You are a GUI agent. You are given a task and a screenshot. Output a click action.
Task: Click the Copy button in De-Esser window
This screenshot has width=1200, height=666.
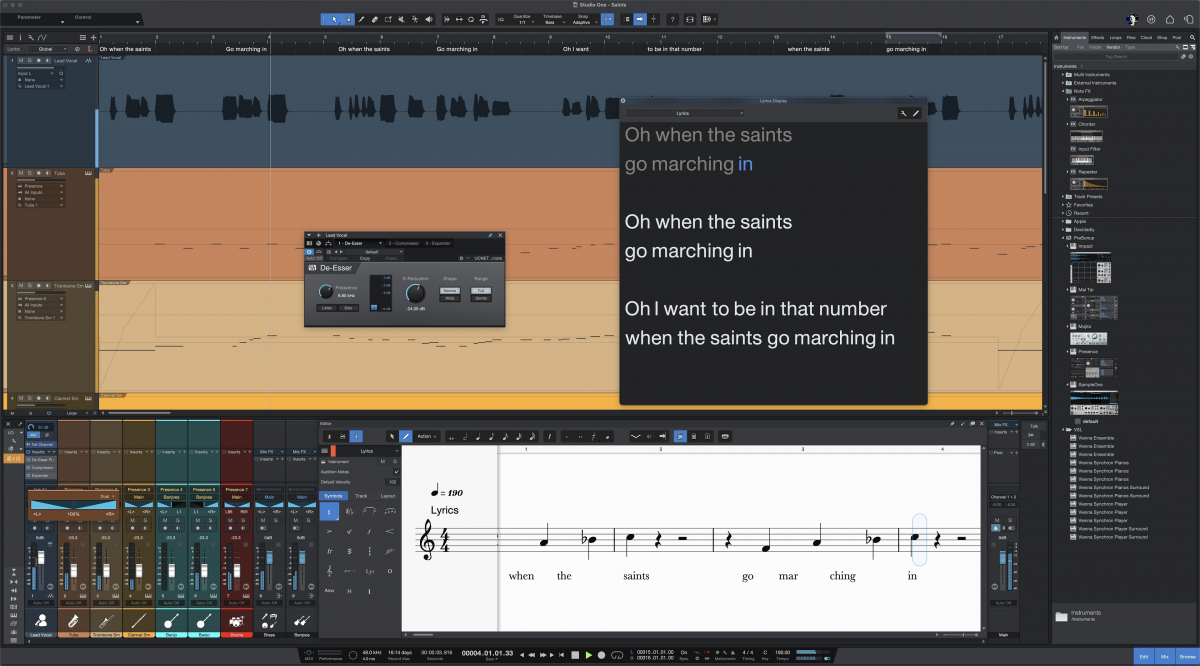tap(365, 258)
